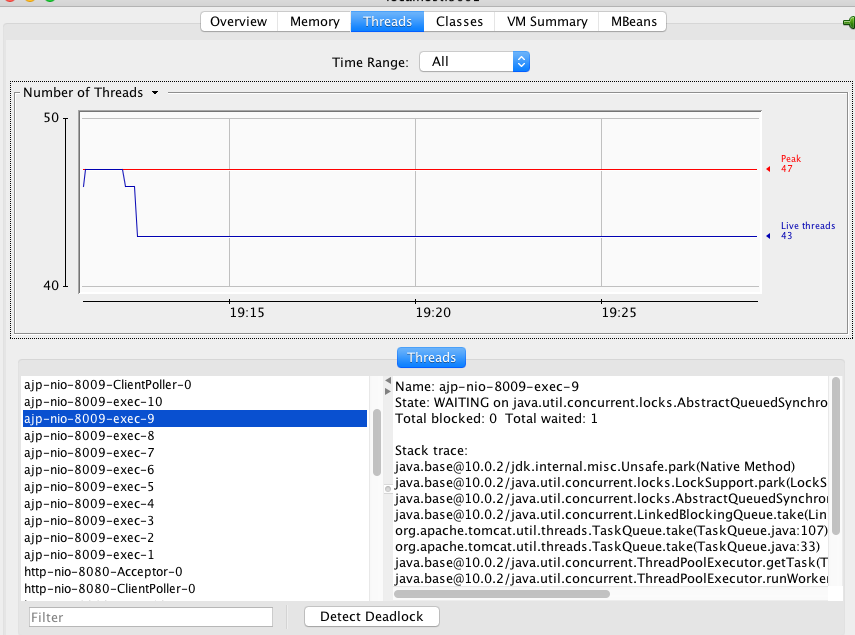Open the Time Range dropdown
The width and height of the screenshot is (855, 635).
pyautogui.click(x=474, y=62)
